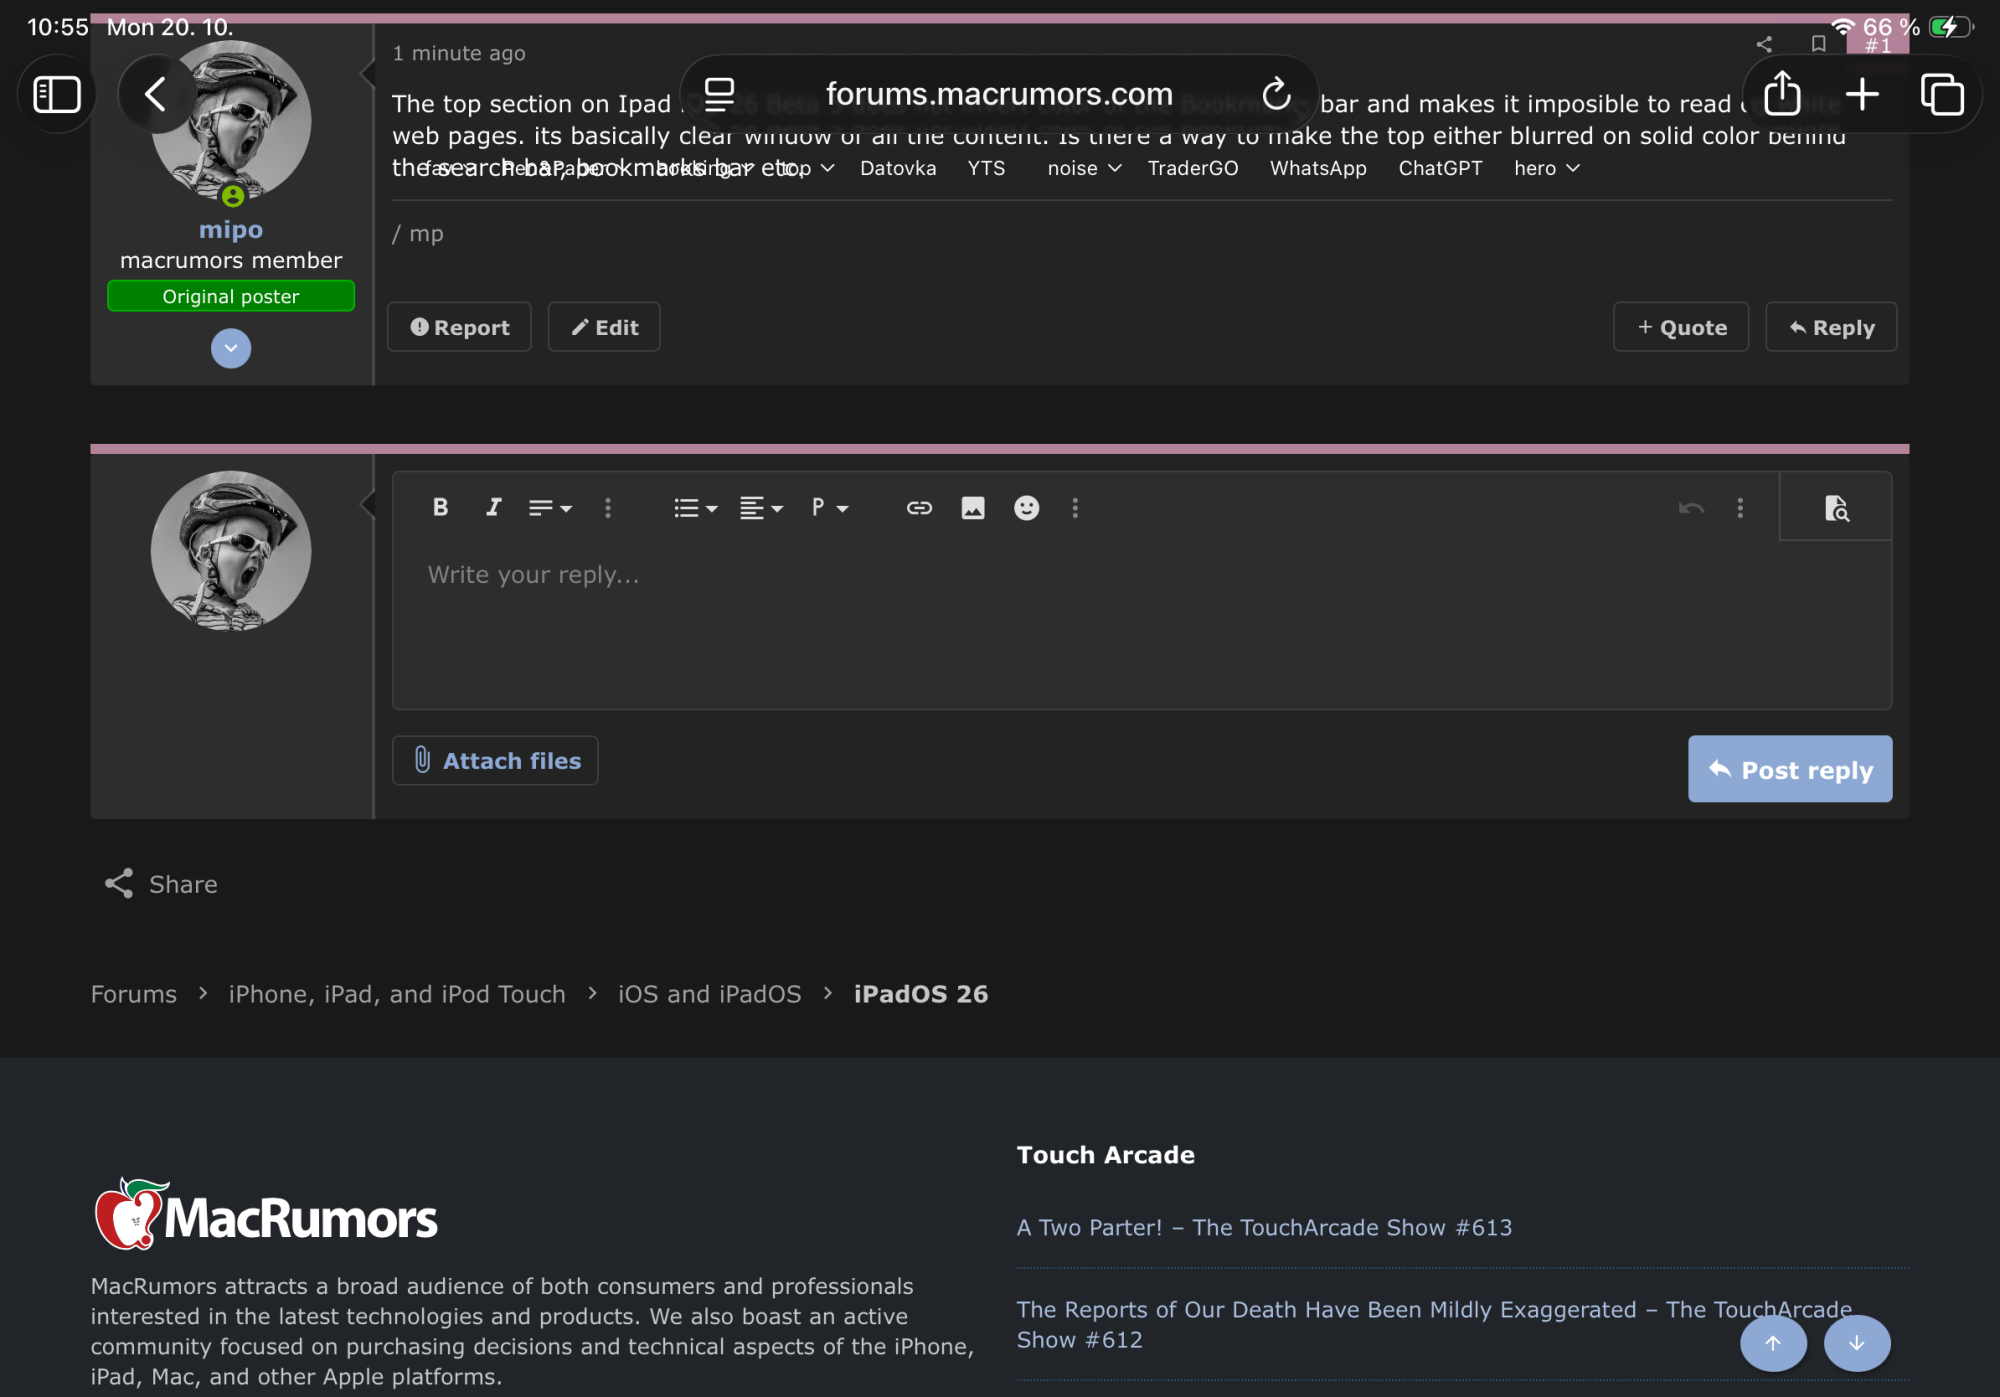The height and width of the screenshot is (1397, 2000).
Task: Click the undo icon in the editor
Action: [x=1691, y=508]
